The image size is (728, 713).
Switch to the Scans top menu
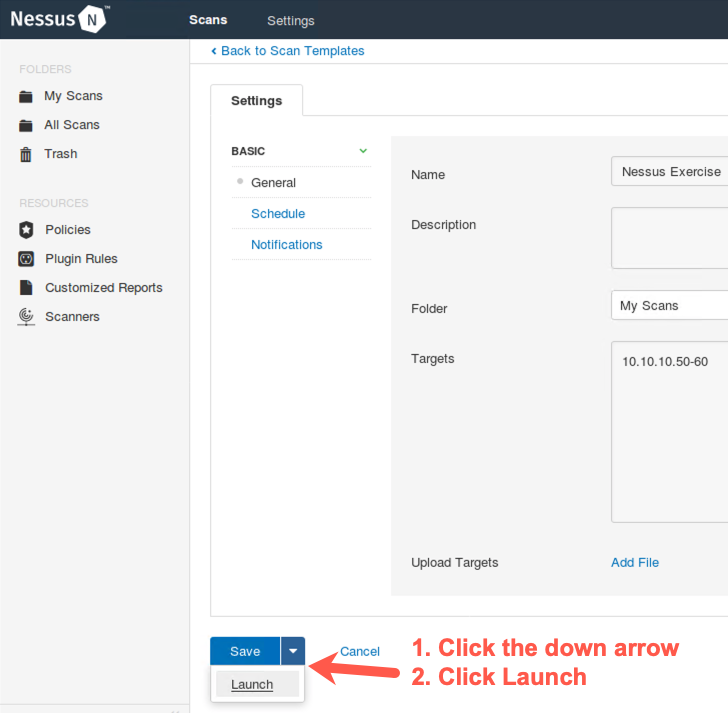pyautogui.click(x=208, y=20)
